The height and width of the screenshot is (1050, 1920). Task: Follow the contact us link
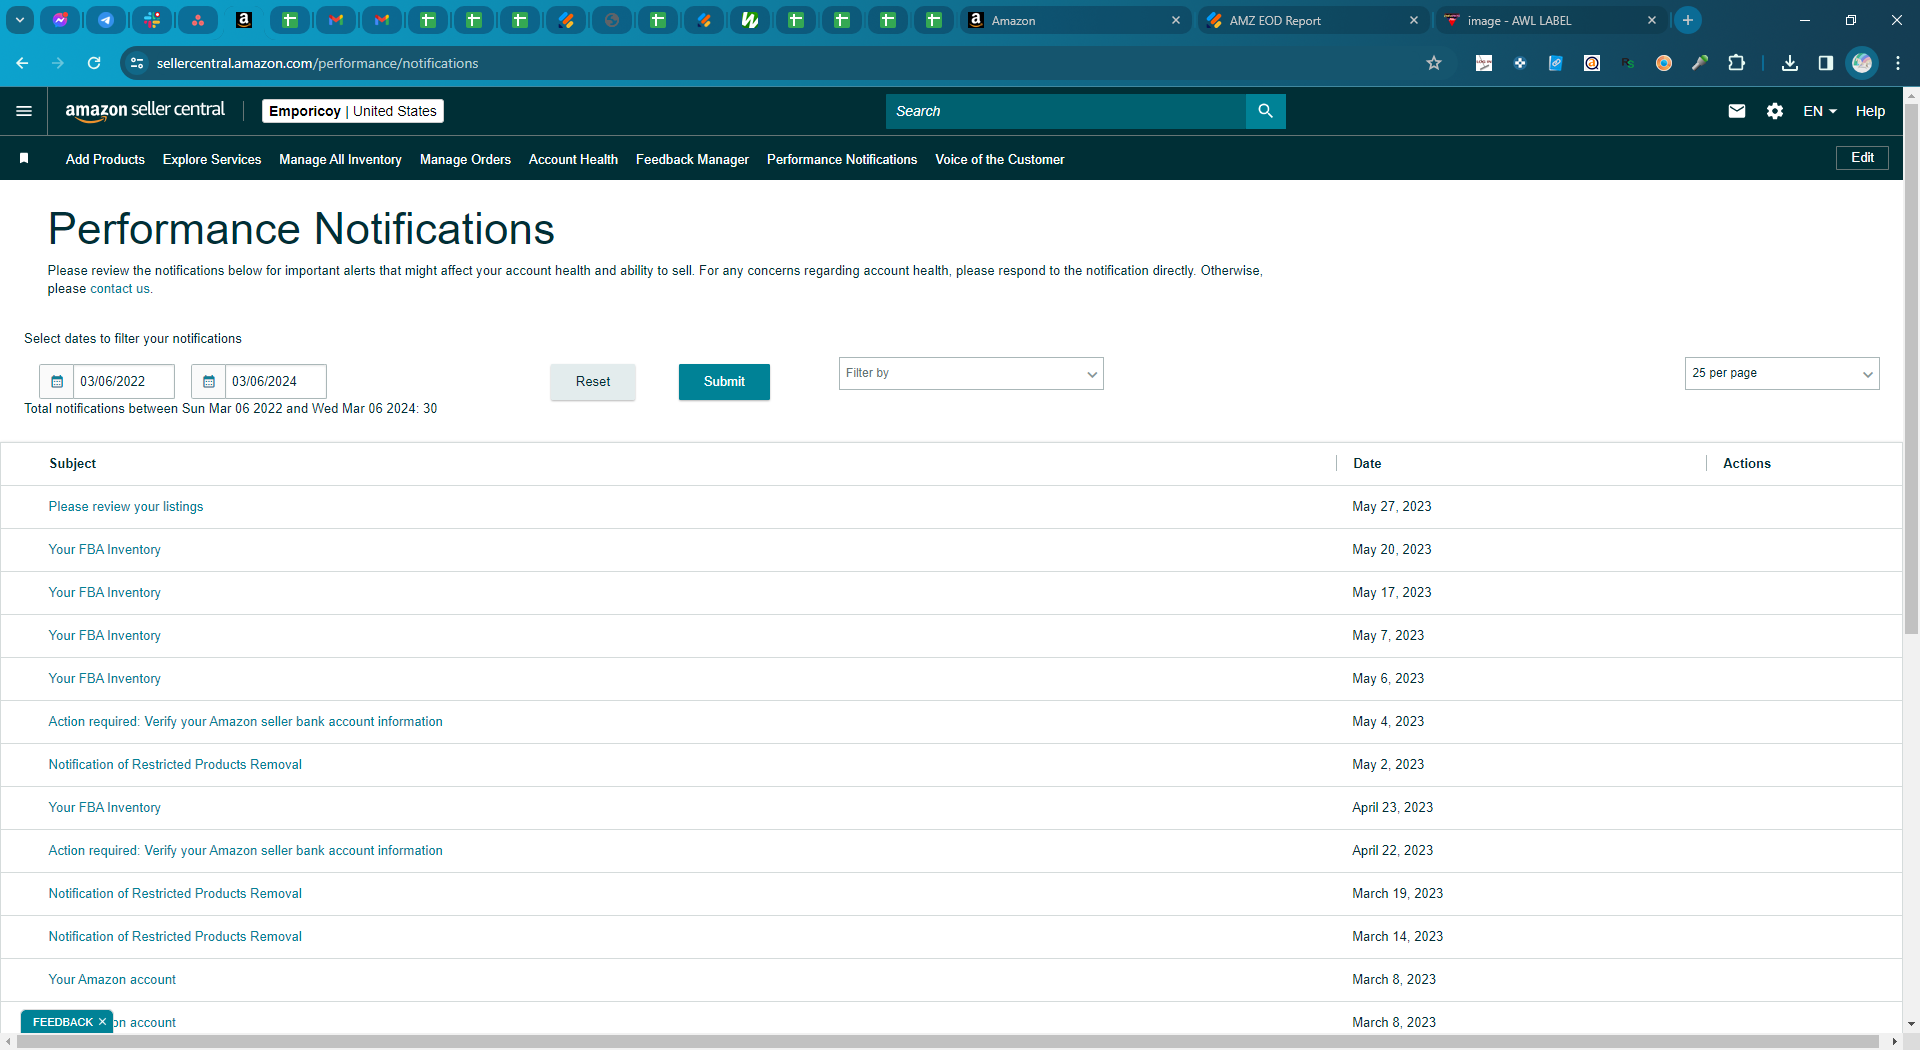tap(120, 289)
